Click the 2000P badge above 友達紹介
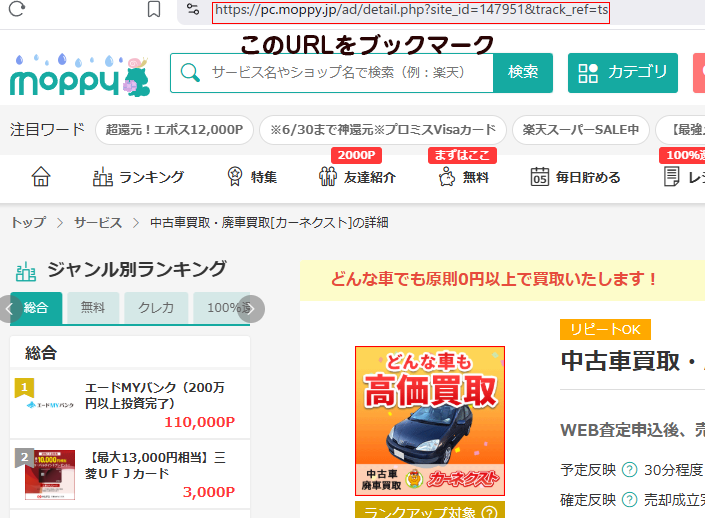 tap(357, 155)
